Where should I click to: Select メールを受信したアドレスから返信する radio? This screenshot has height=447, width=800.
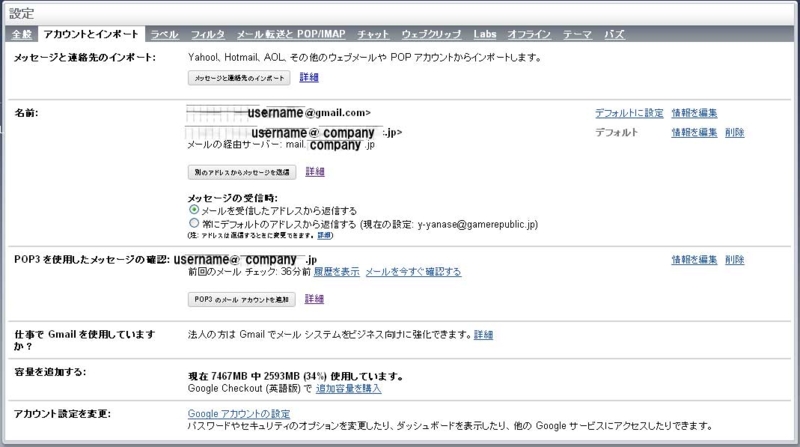194,210
